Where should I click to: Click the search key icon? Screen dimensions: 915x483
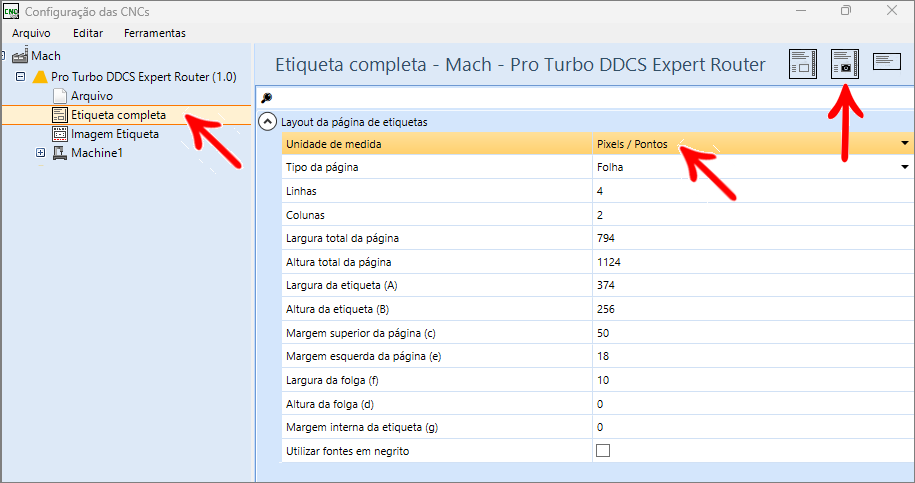point(267,97)
